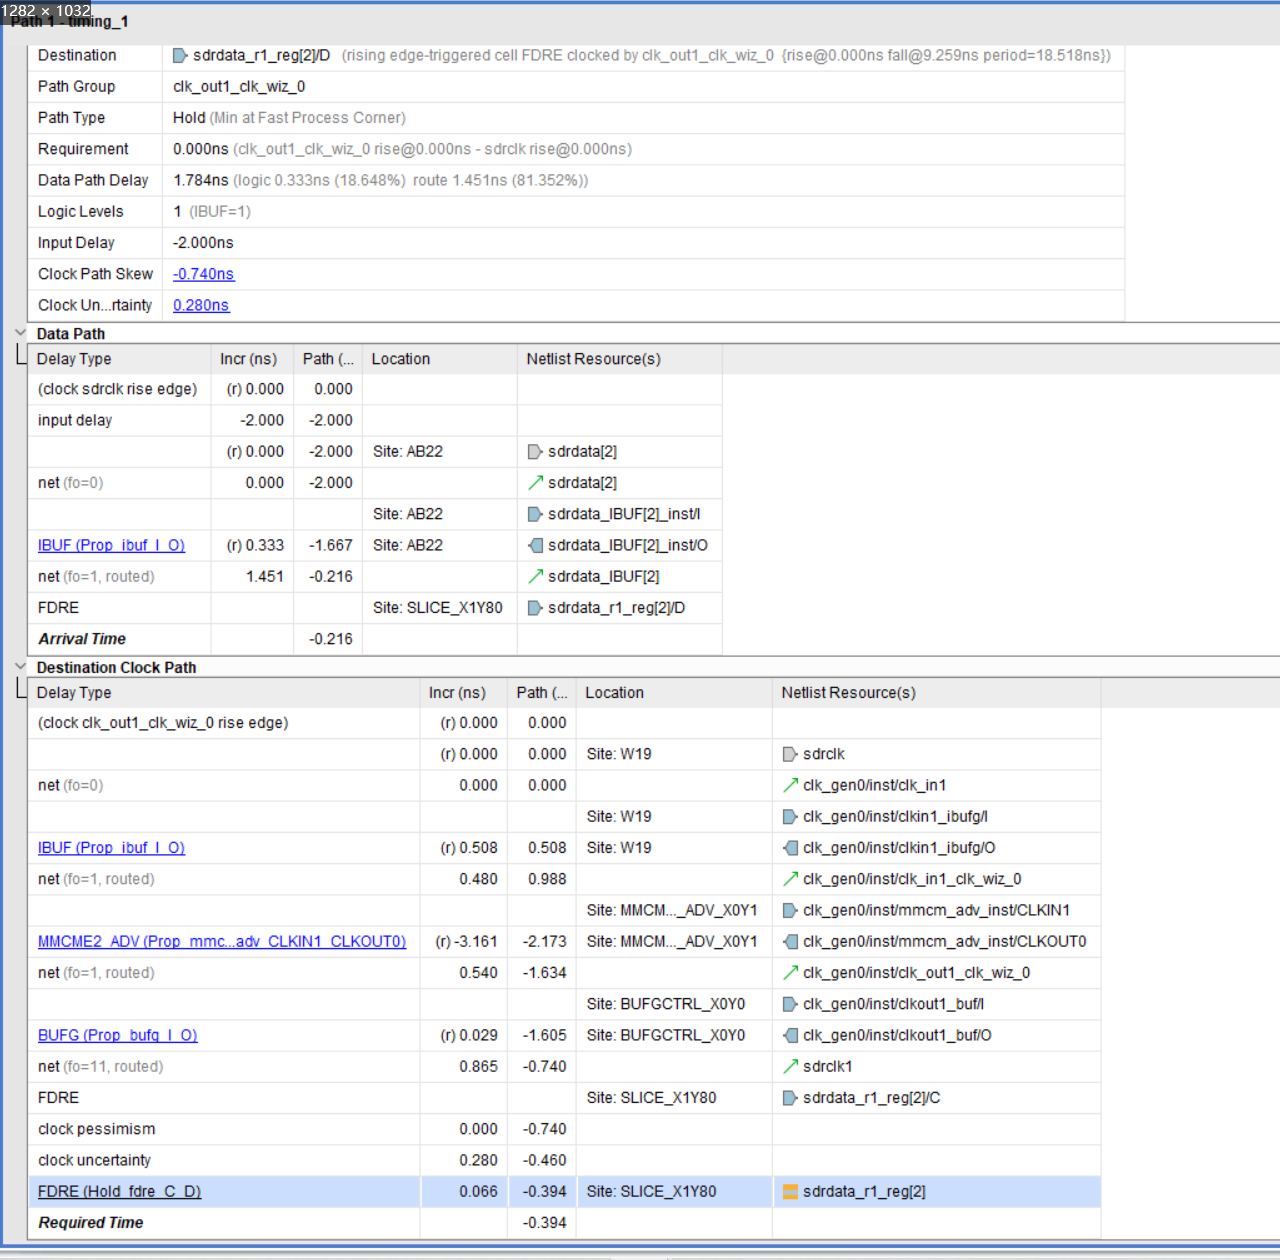Click the port icon beside sdrclk
This screenshot has width=1280, height=1260.
click(x=790, y=754)
